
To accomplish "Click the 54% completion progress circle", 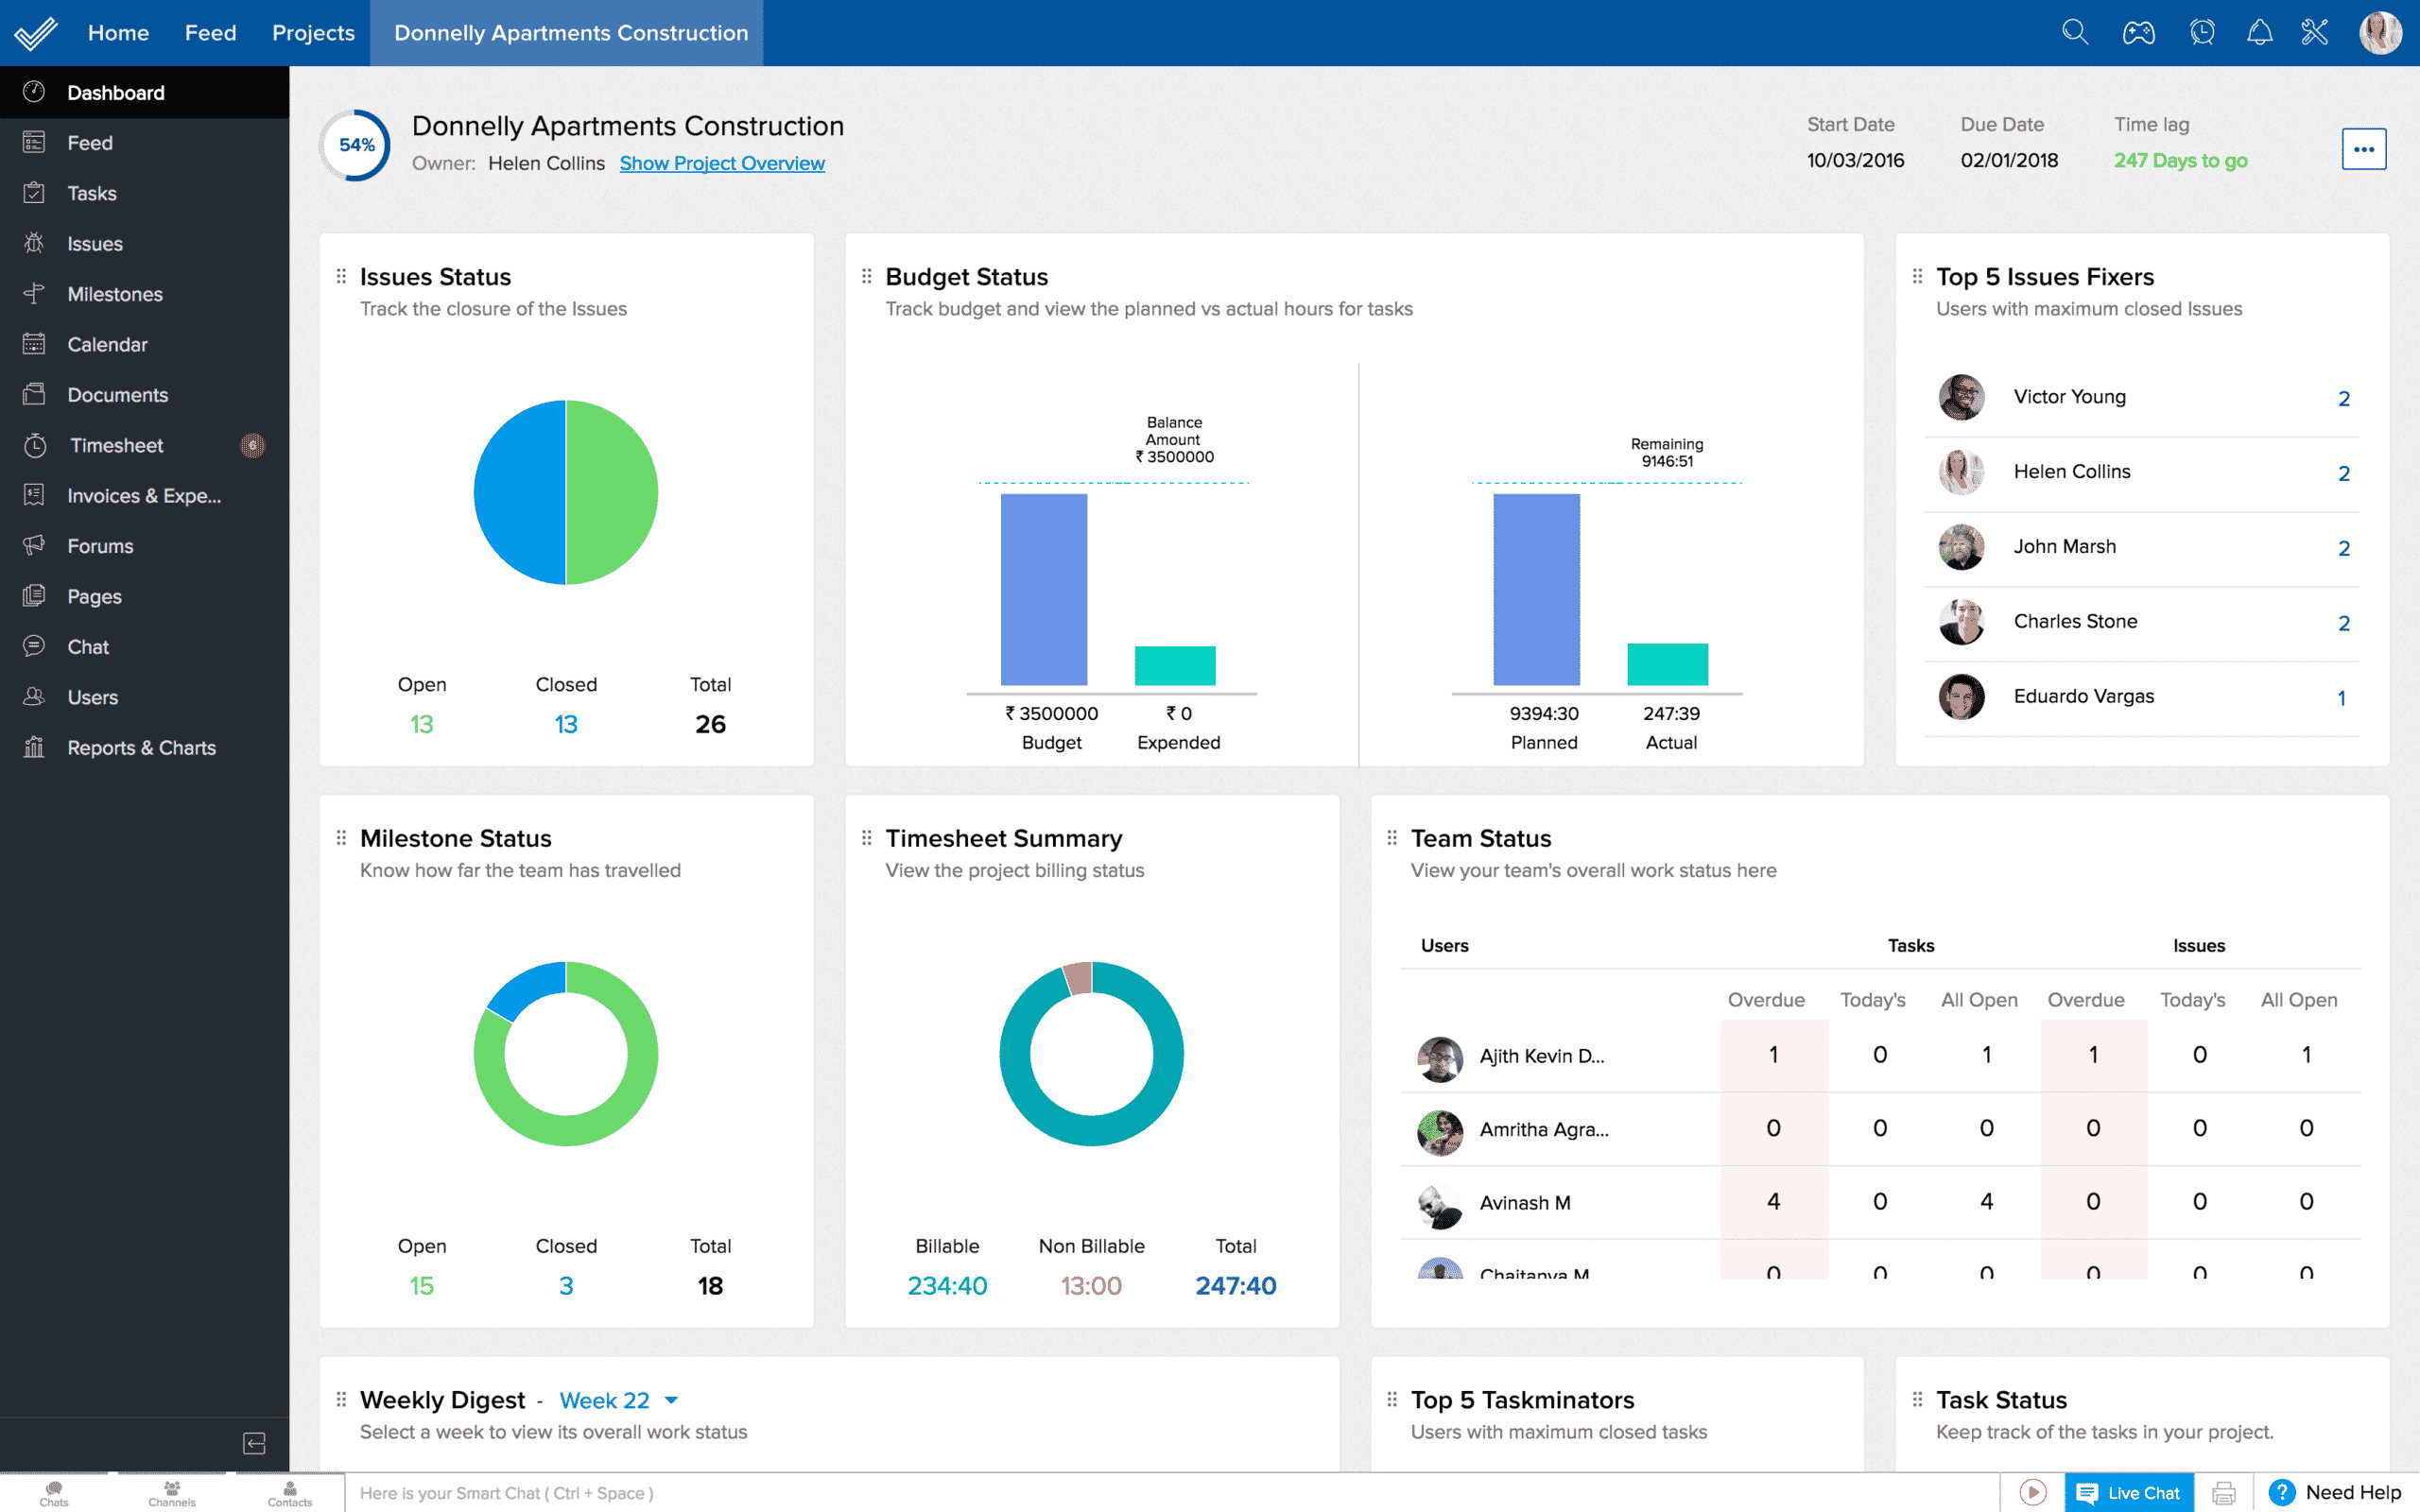I will point(355,143).
